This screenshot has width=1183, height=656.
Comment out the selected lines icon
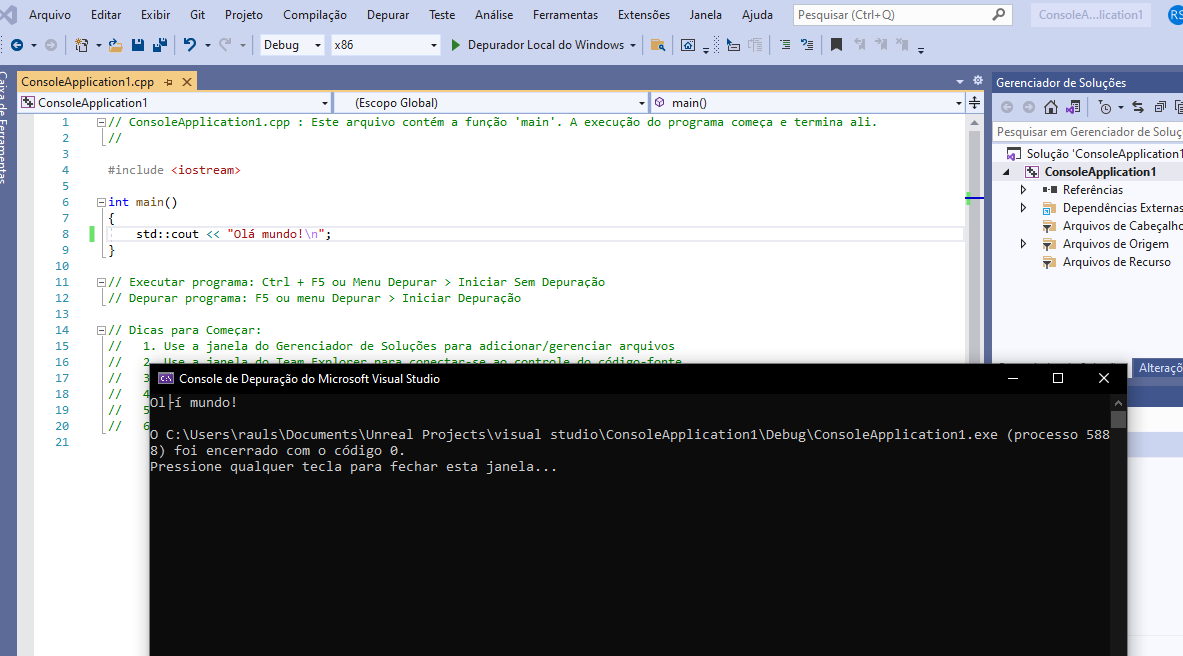click(785, 45)
